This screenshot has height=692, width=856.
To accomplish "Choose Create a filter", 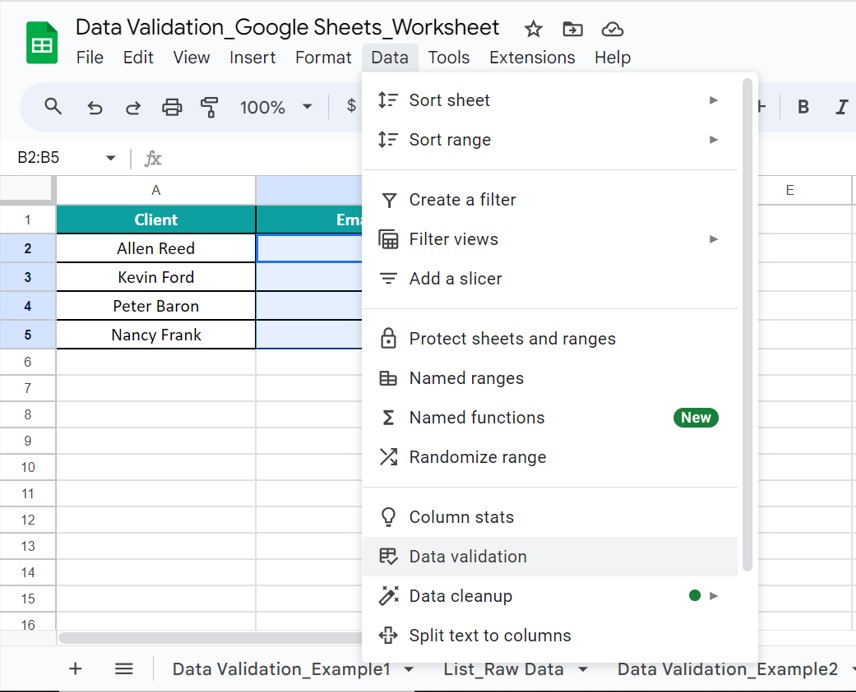I will coord(550,200).
